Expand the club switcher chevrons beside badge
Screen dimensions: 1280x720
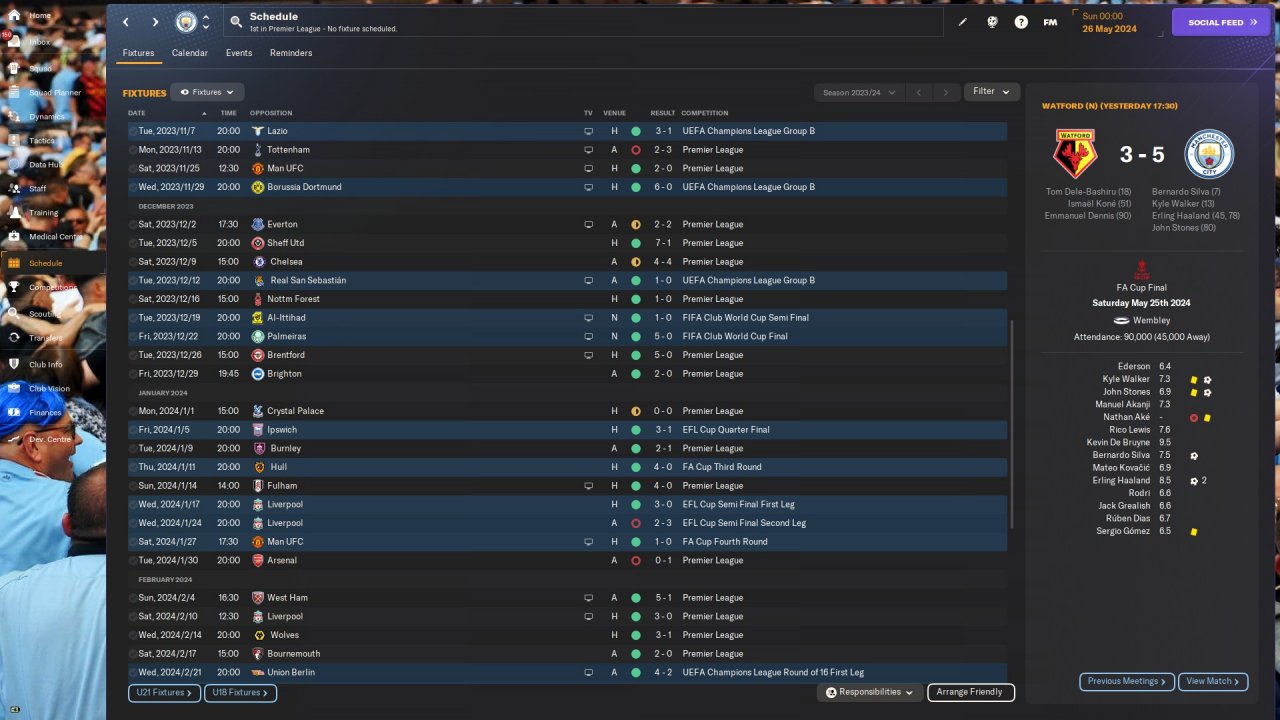click(205, 21)
